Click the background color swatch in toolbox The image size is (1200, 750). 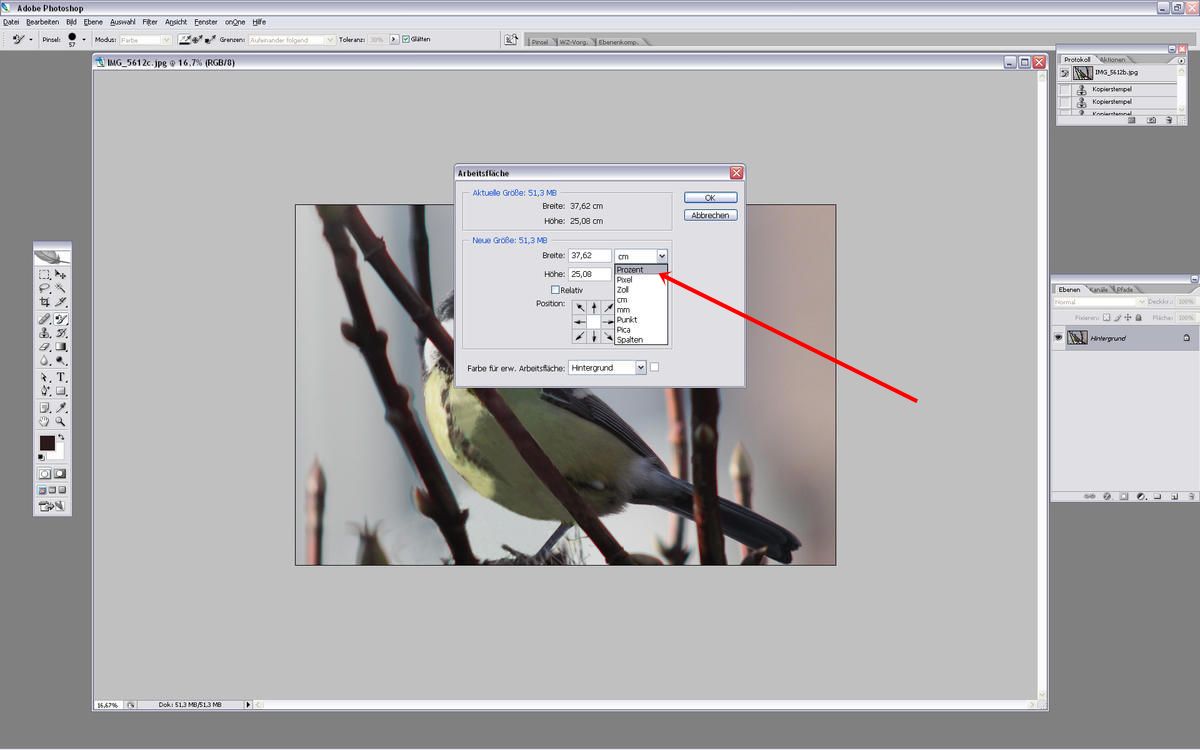point(58,452)
